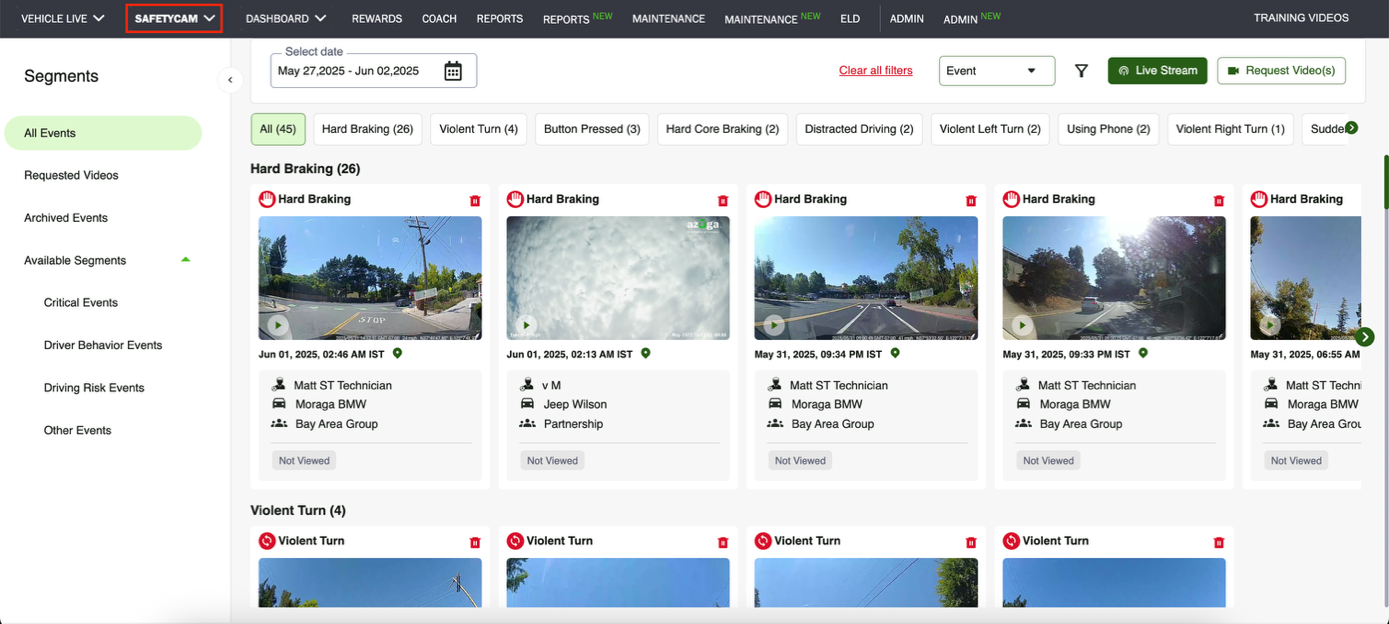Expand the DASHBOARD menu
This screenshot has height=624, width=1389.
[x=286, y=18]
